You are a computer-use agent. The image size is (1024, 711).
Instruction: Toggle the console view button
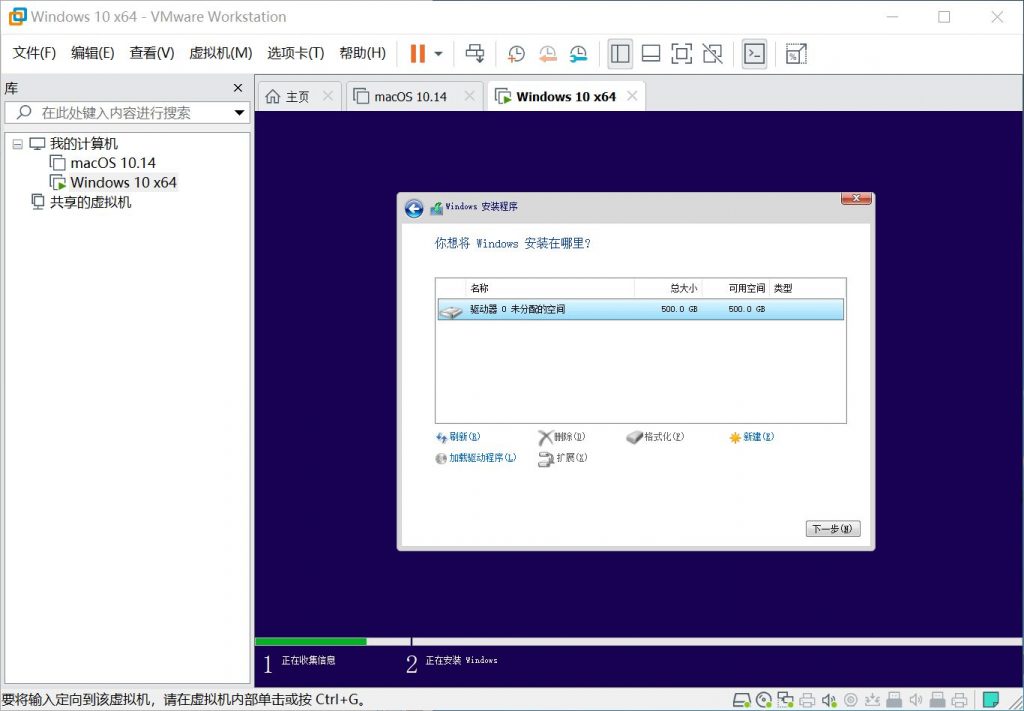pos(754,53)
